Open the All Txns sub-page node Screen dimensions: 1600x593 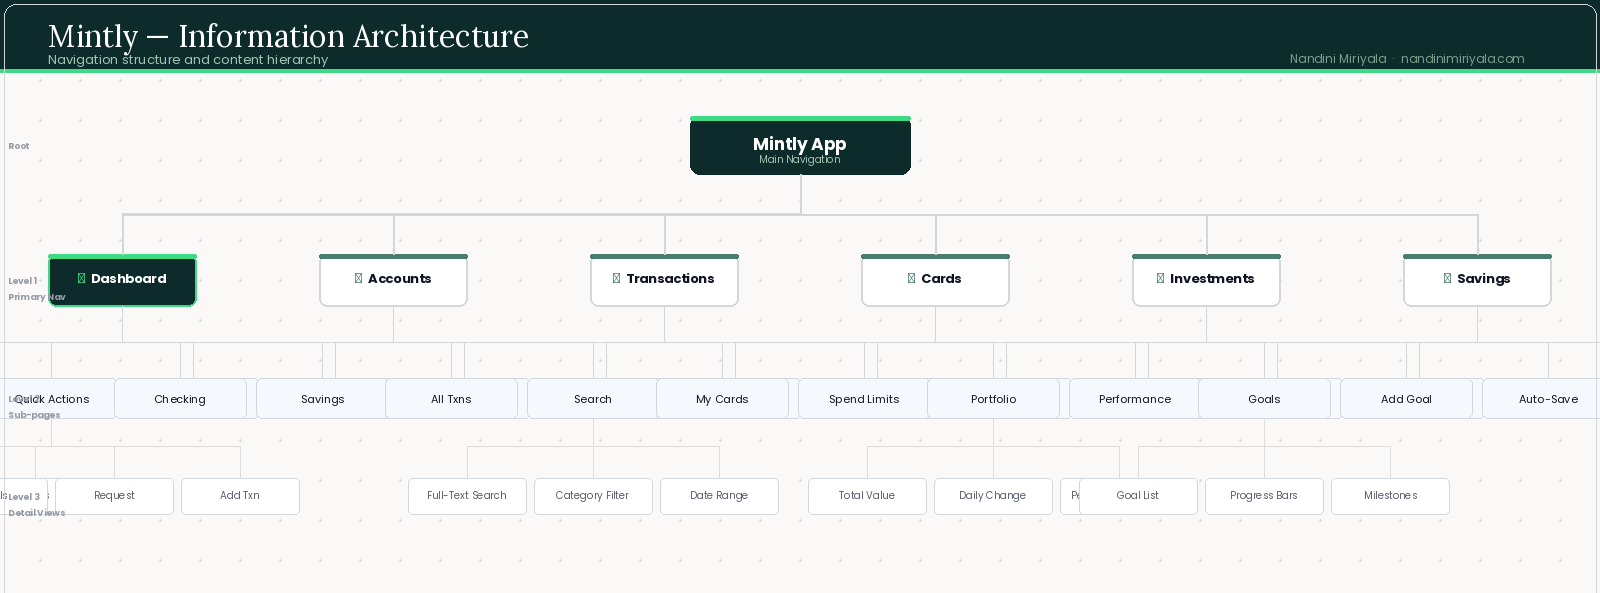coord(451,399)
